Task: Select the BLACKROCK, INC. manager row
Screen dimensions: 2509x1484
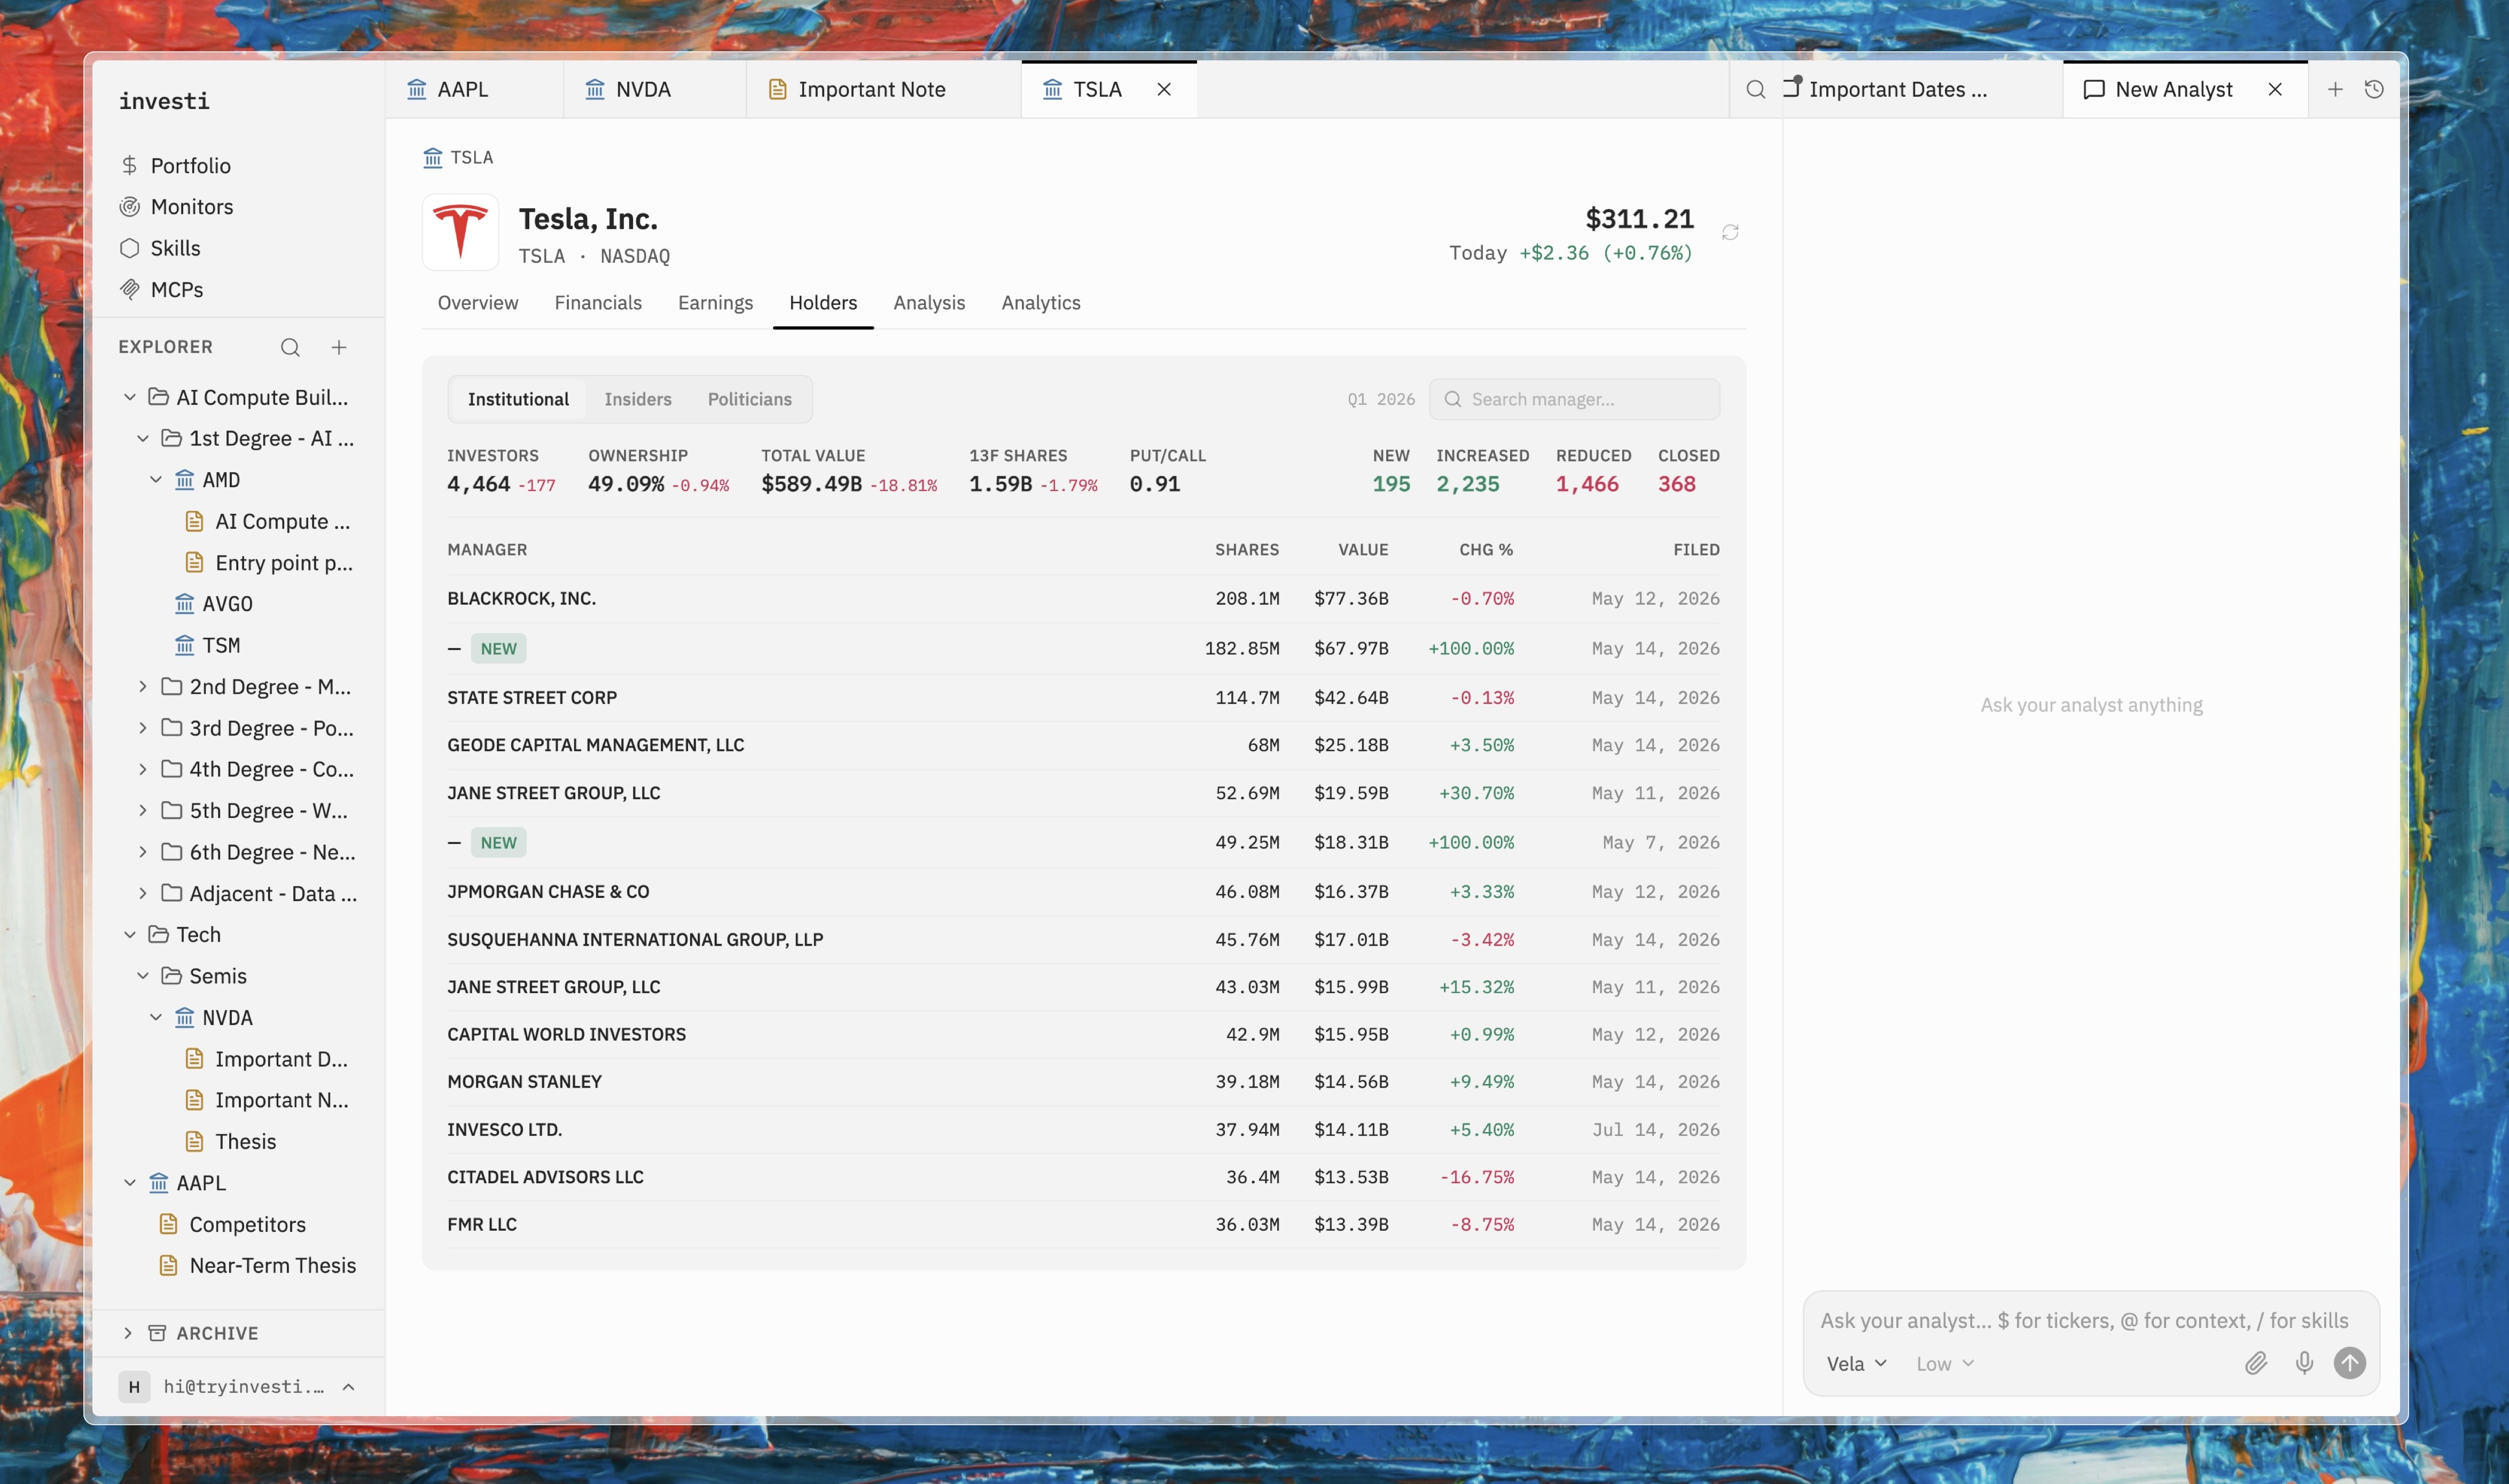Action: pyautogui.click(x=1083, y=598)
